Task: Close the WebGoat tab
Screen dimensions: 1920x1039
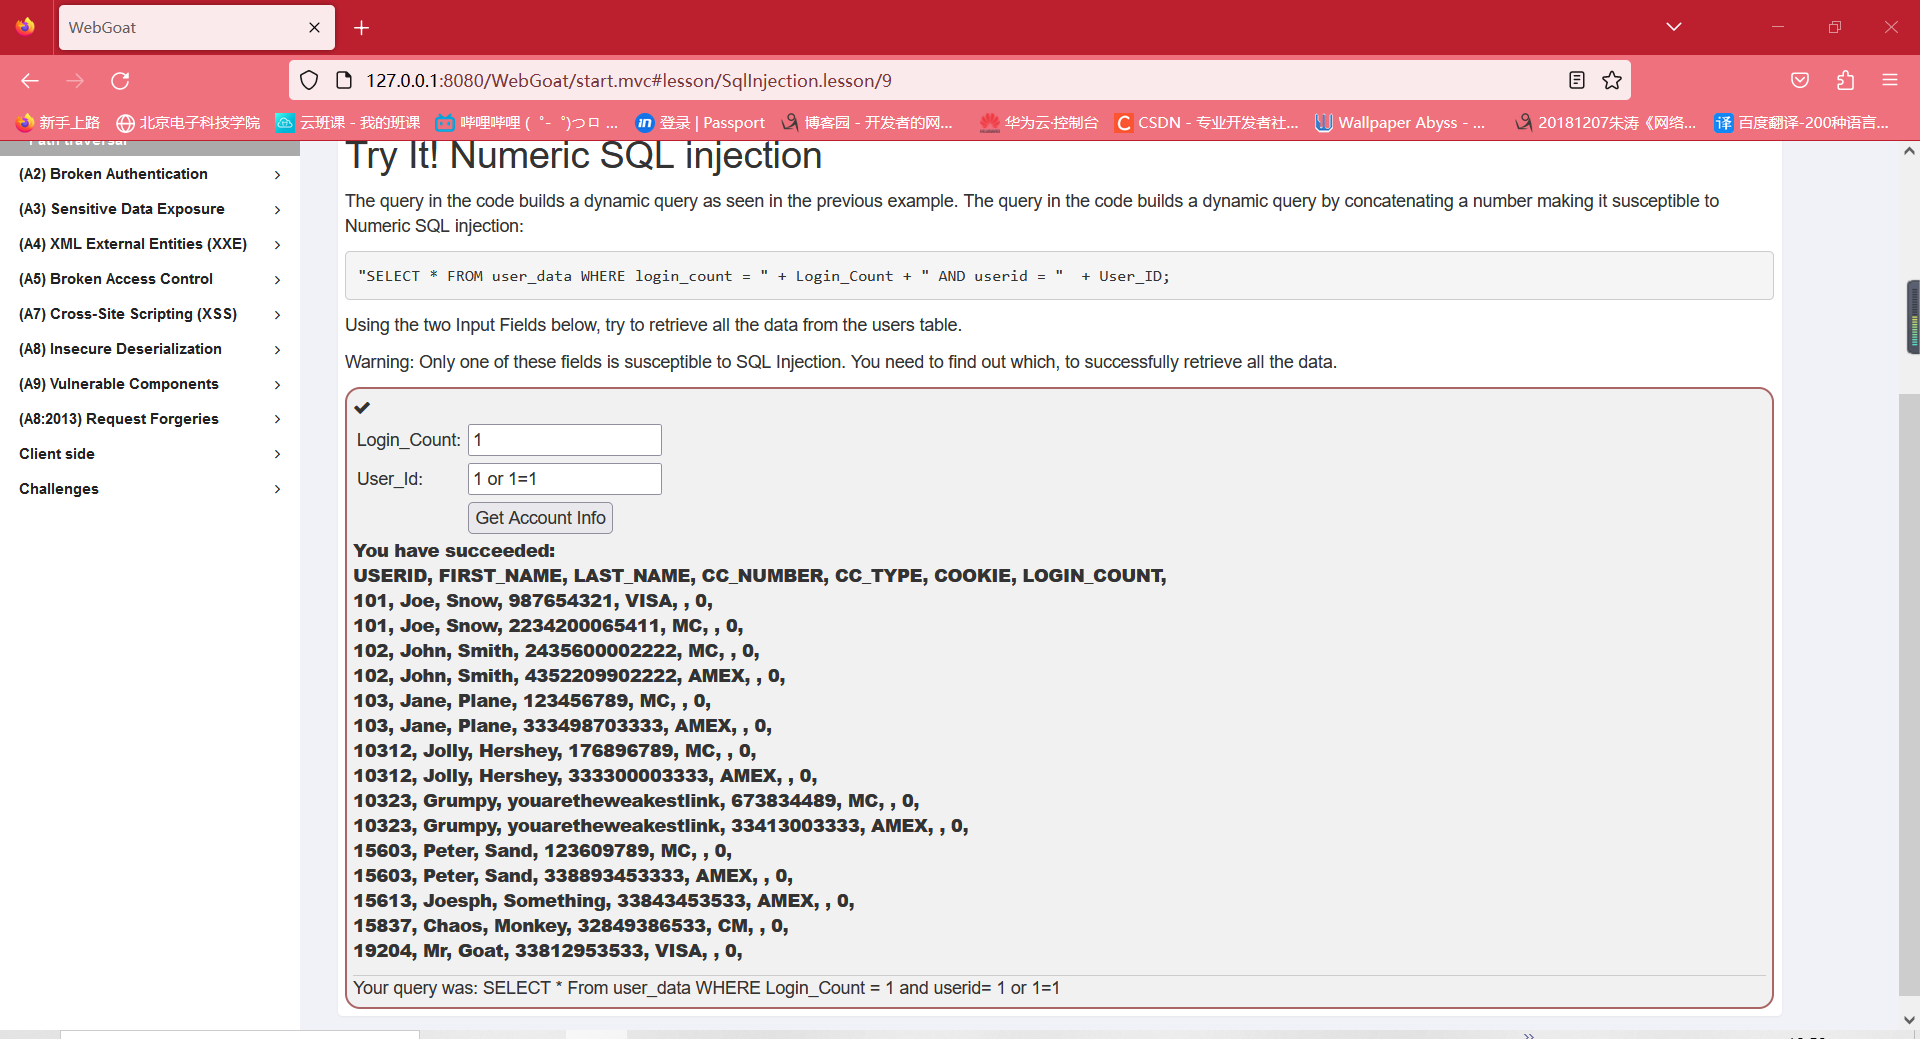Action: click(x=314, y=28)
